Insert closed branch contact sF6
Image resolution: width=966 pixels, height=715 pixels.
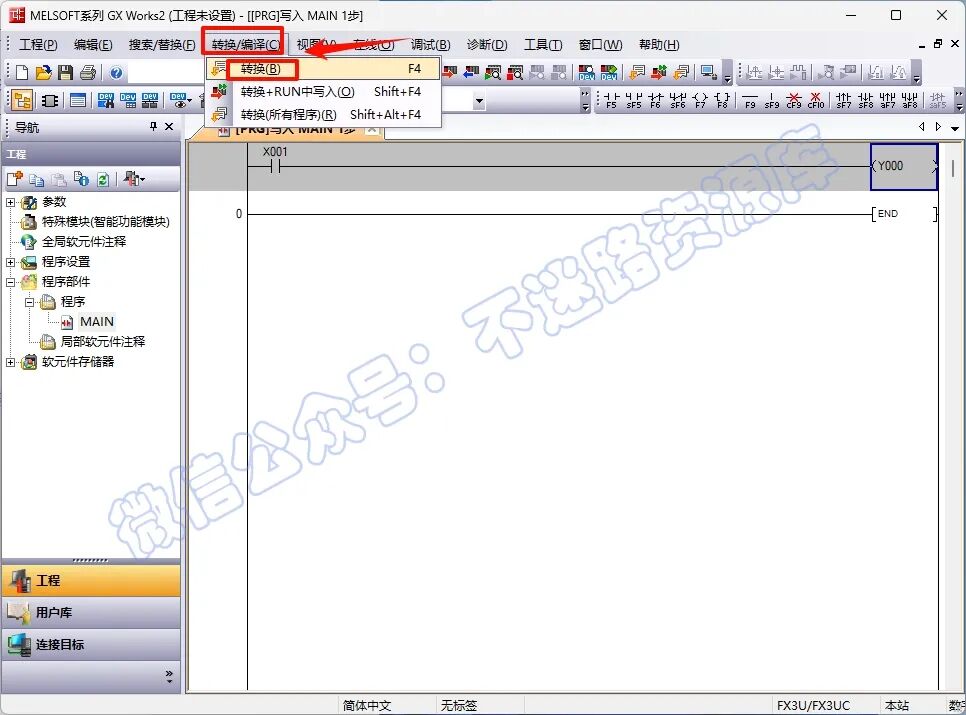(x=678, y=100)
